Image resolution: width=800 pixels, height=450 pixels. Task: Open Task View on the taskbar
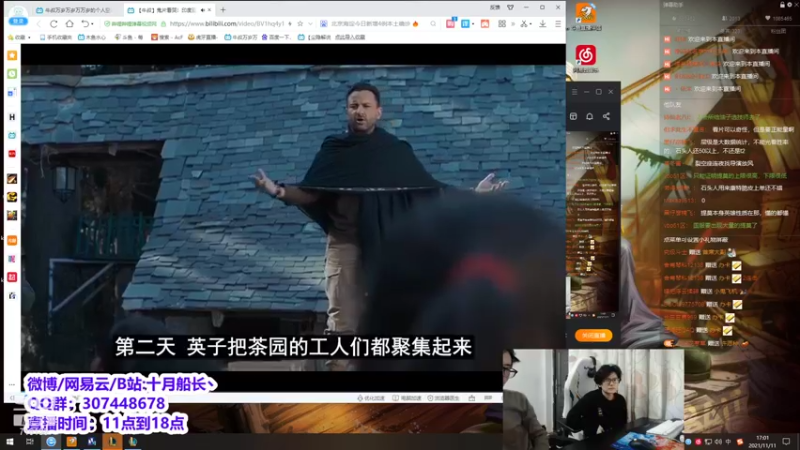tap(30, 441)
